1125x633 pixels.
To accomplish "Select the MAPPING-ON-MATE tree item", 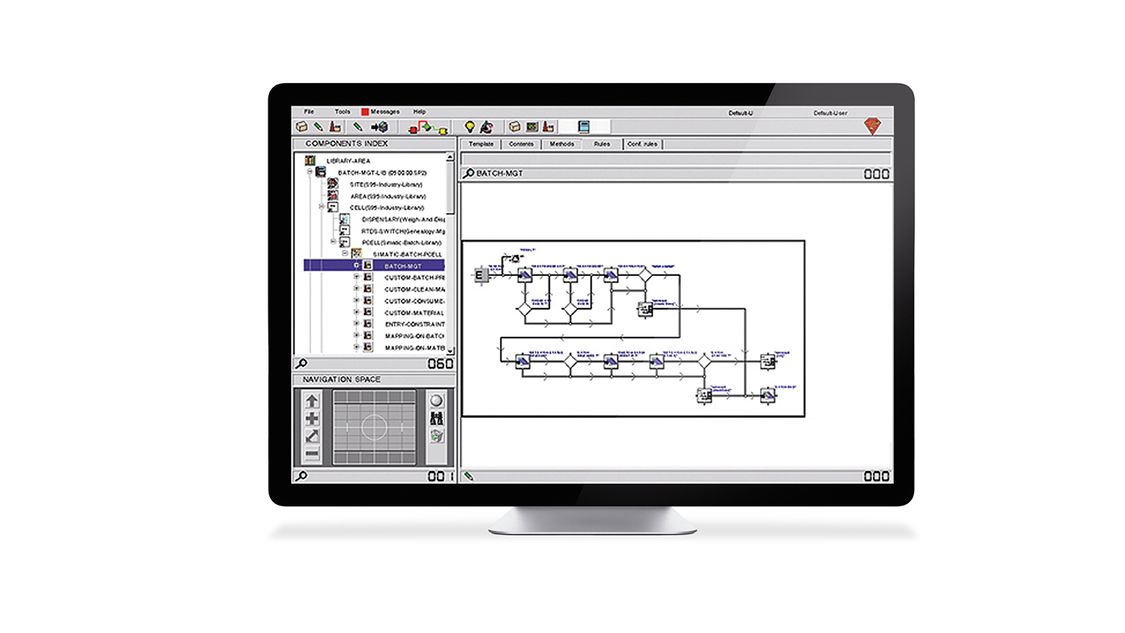I will point(415,347).
